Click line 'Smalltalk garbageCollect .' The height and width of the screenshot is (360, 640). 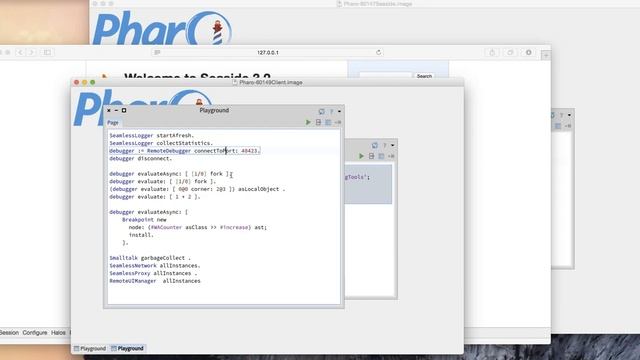point(150,258)
